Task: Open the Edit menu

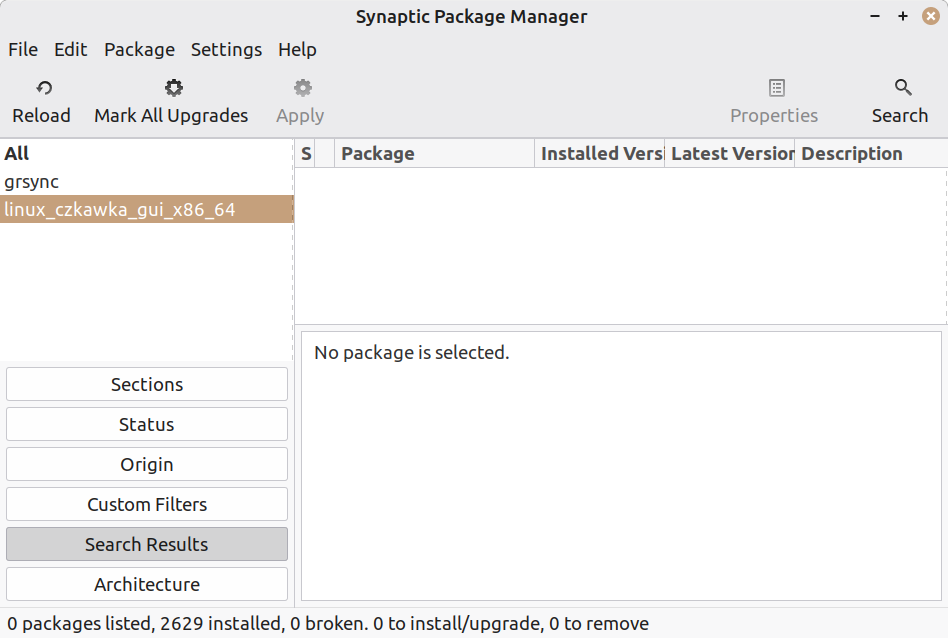Action: point(71,49)
